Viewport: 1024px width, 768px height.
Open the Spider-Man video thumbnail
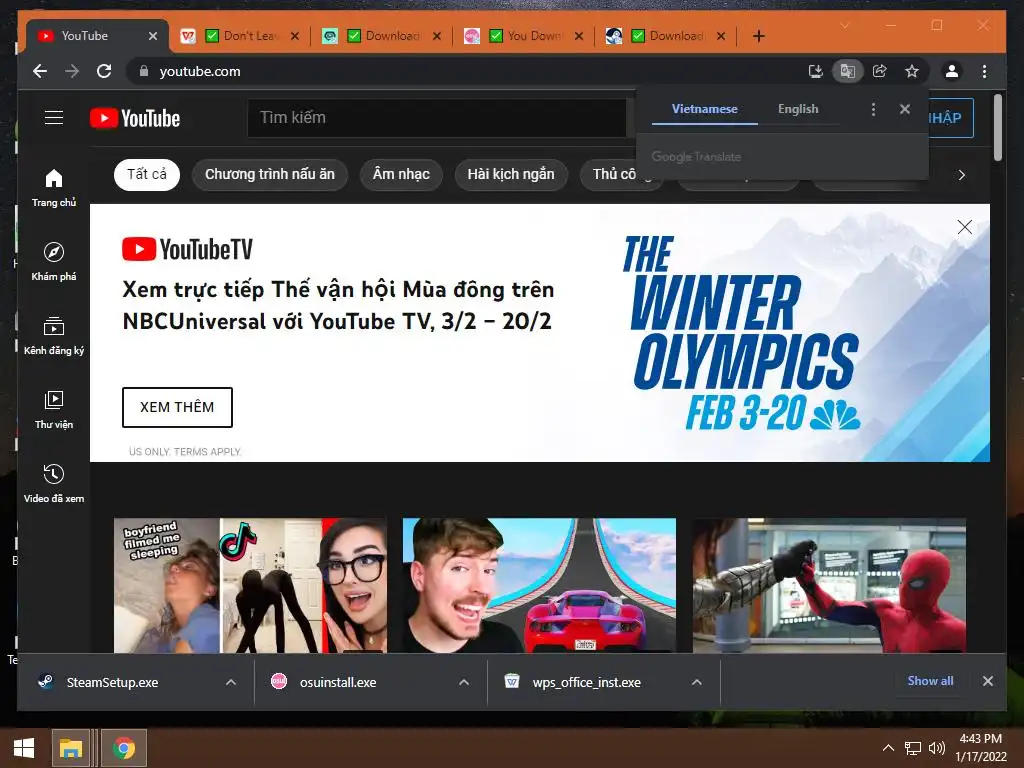[x=829, y=586]
